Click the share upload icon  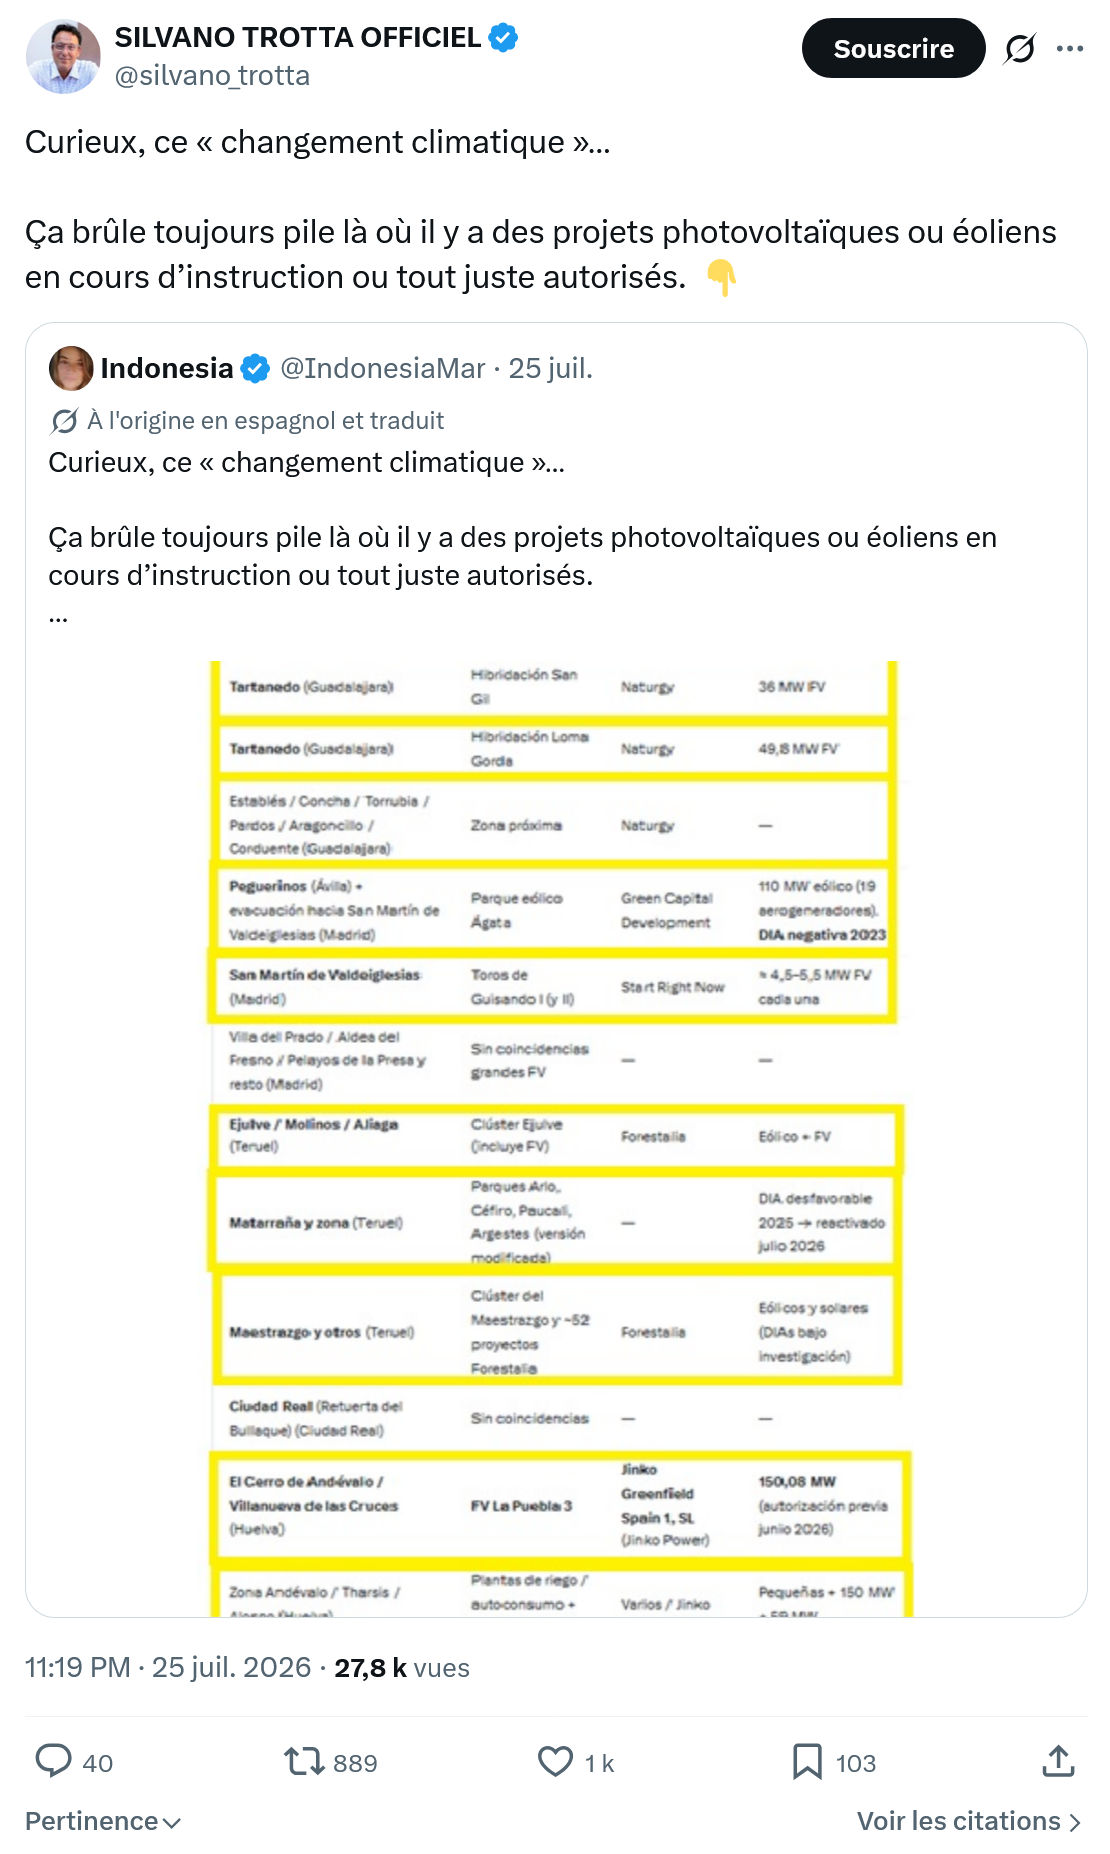coord(1058,1761)
